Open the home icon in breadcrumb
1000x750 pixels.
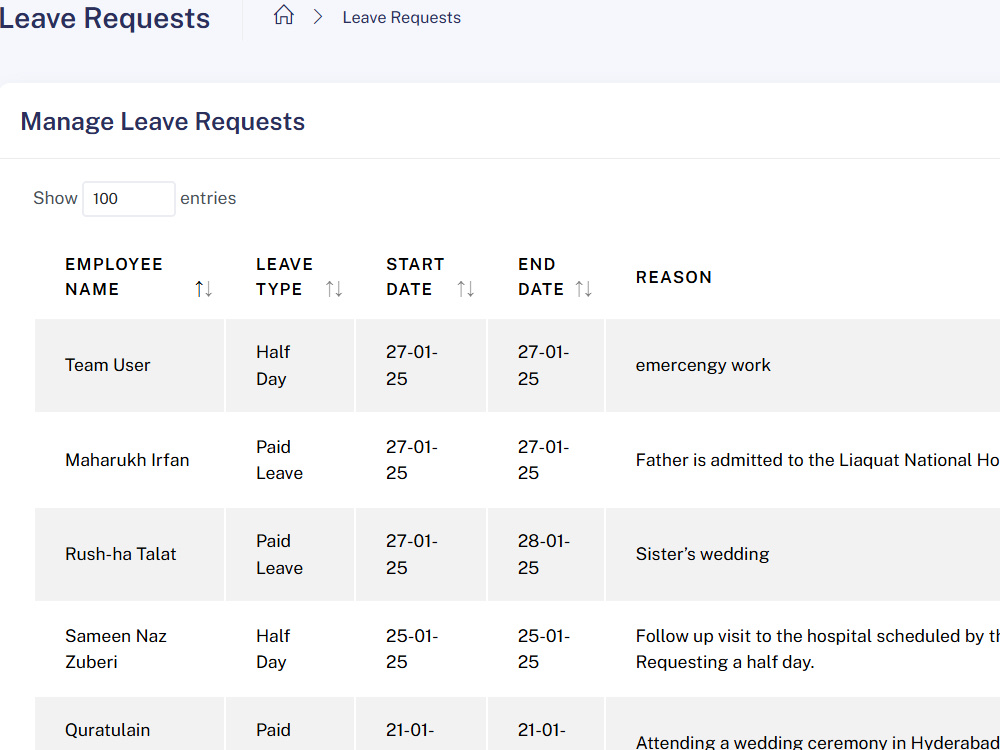[284, 15]
